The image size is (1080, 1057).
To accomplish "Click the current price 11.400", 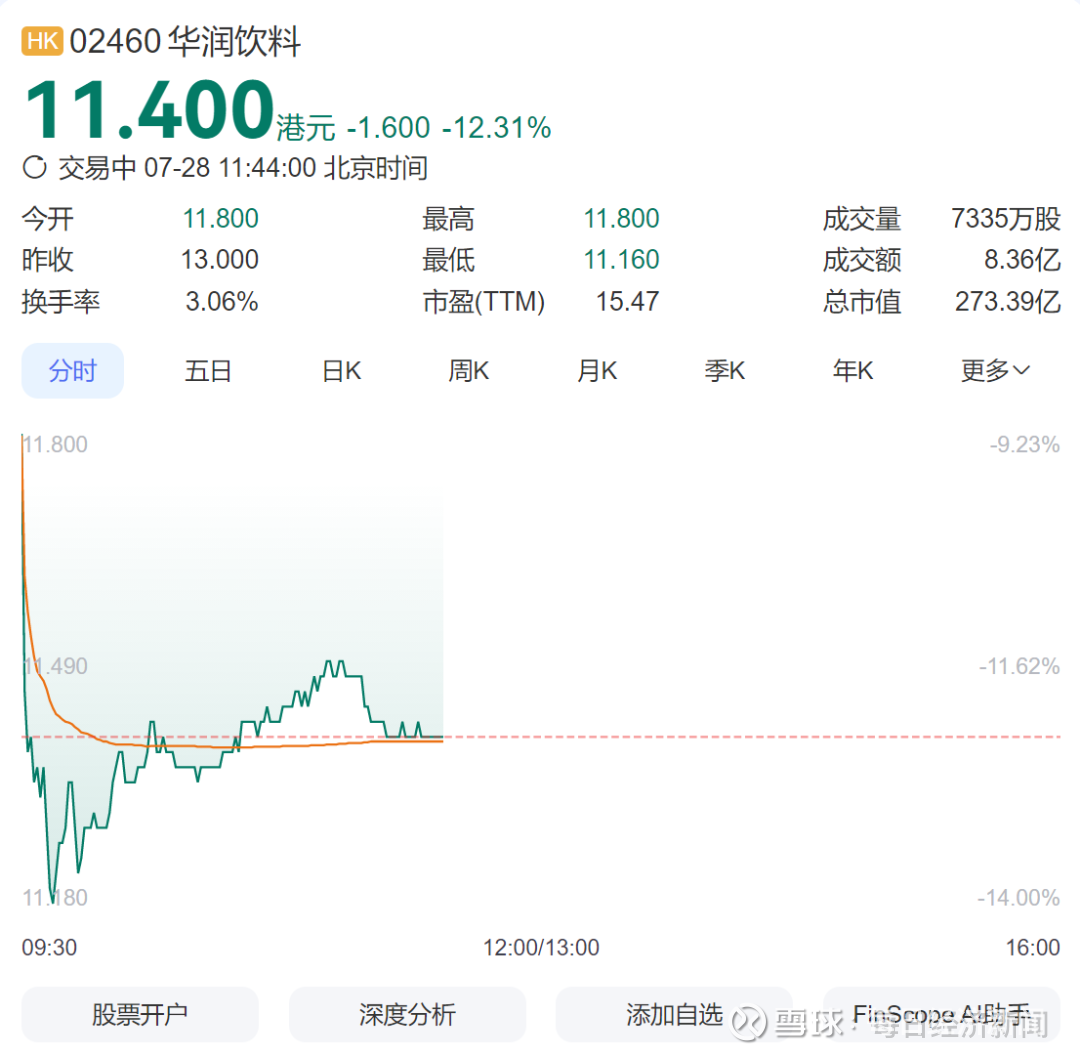I will coord(149,110).
